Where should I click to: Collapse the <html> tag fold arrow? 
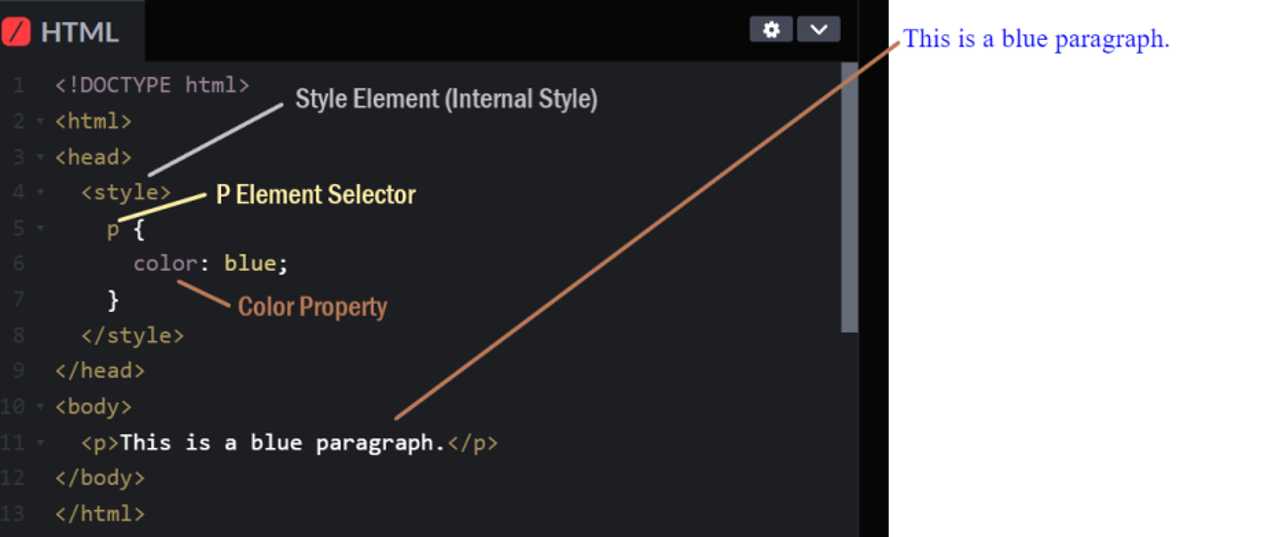click(40, 122)
